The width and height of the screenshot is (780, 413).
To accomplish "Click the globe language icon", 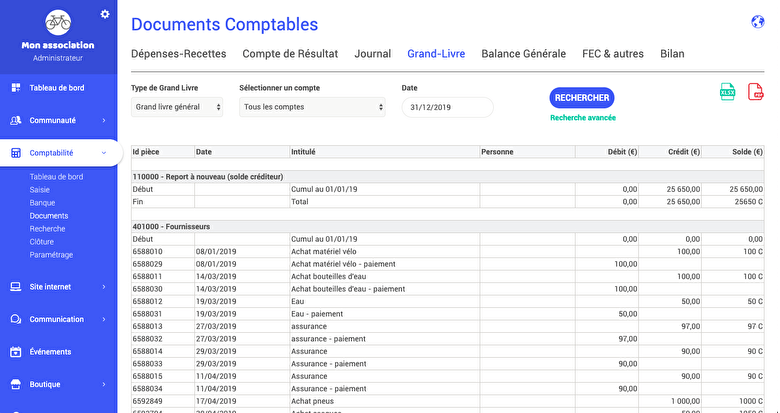I will (758, 22).
